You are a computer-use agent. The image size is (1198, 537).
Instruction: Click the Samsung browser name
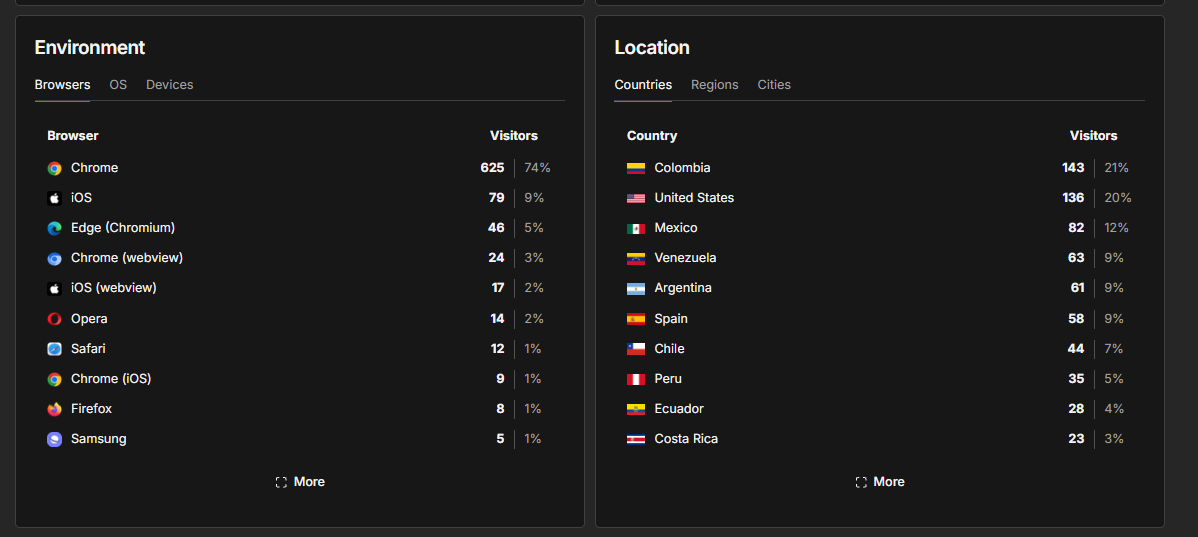[99, 439]
